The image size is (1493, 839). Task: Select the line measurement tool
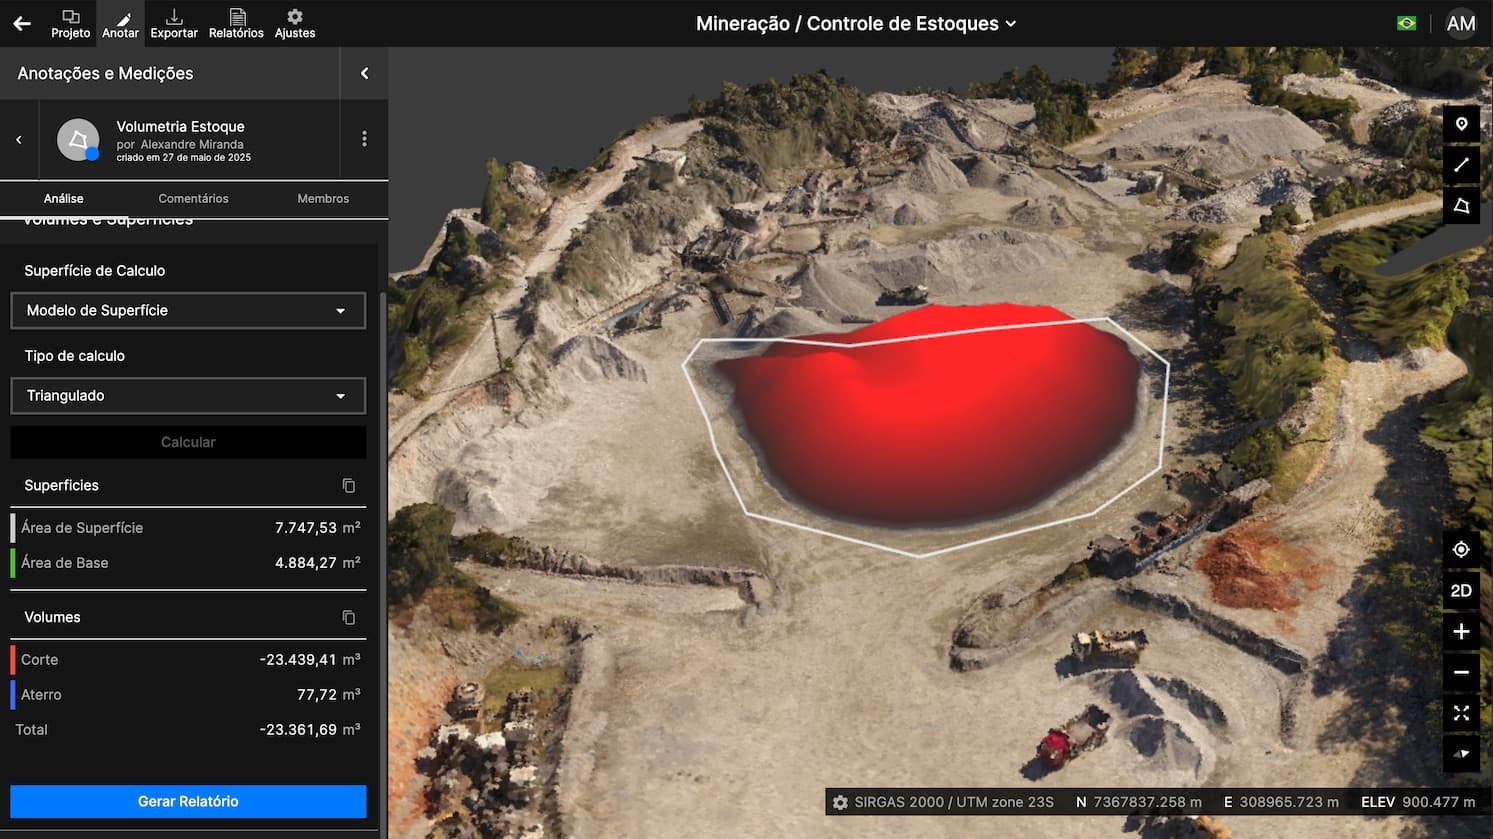(x=1461, y=165)
